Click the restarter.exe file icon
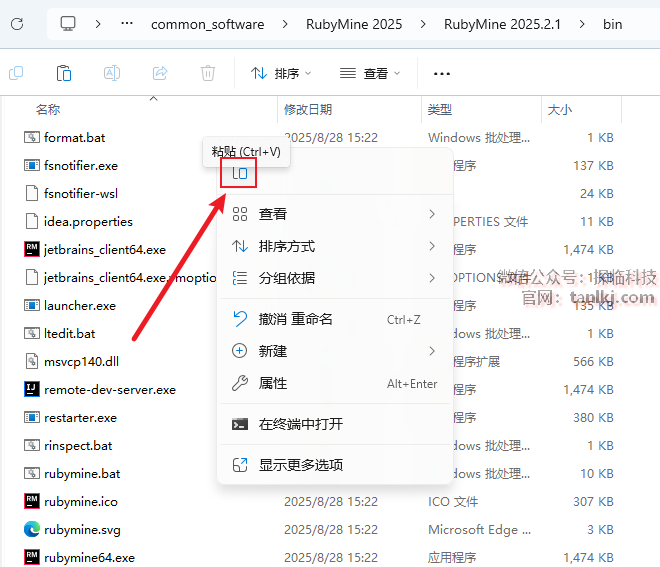The image size is (660, 567). pyautogui.click(x=32, y=417)
